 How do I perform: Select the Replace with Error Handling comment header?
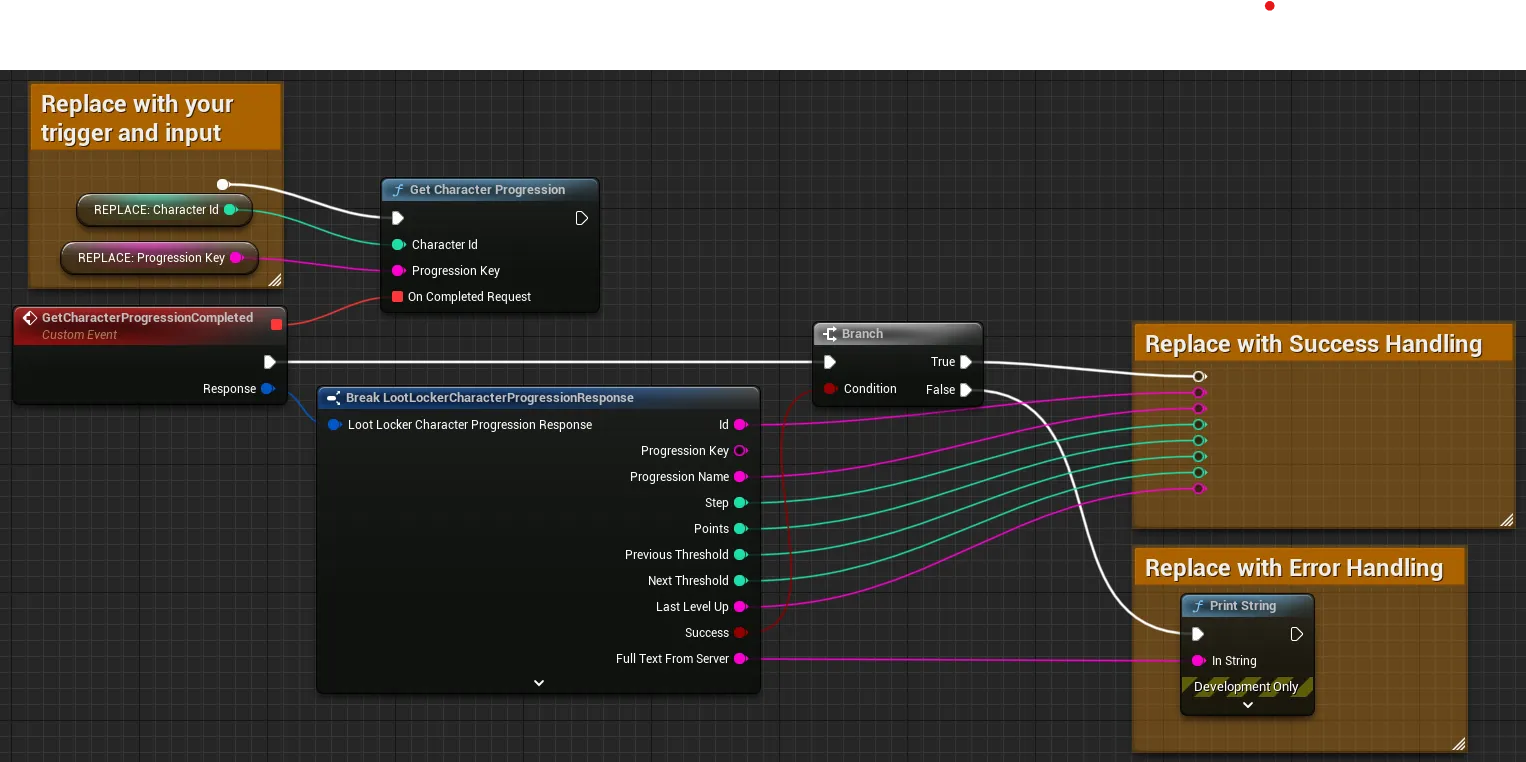(1300, 568)
